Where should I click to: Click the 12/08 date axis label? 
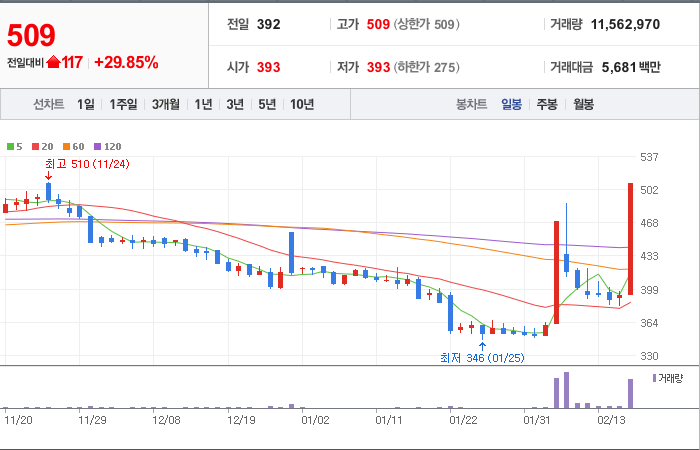point(166,421)
